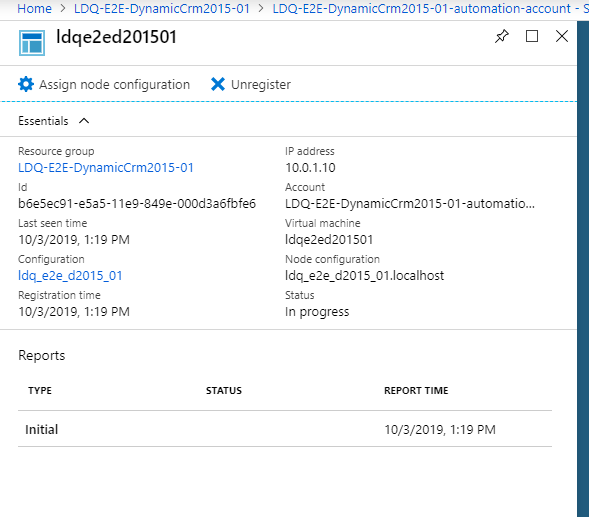Image resolution: width=589 pixels, height=517 pixels.
Task: Select the Virtual machine value ldqe2ed201501
Action: click(329, 239)
